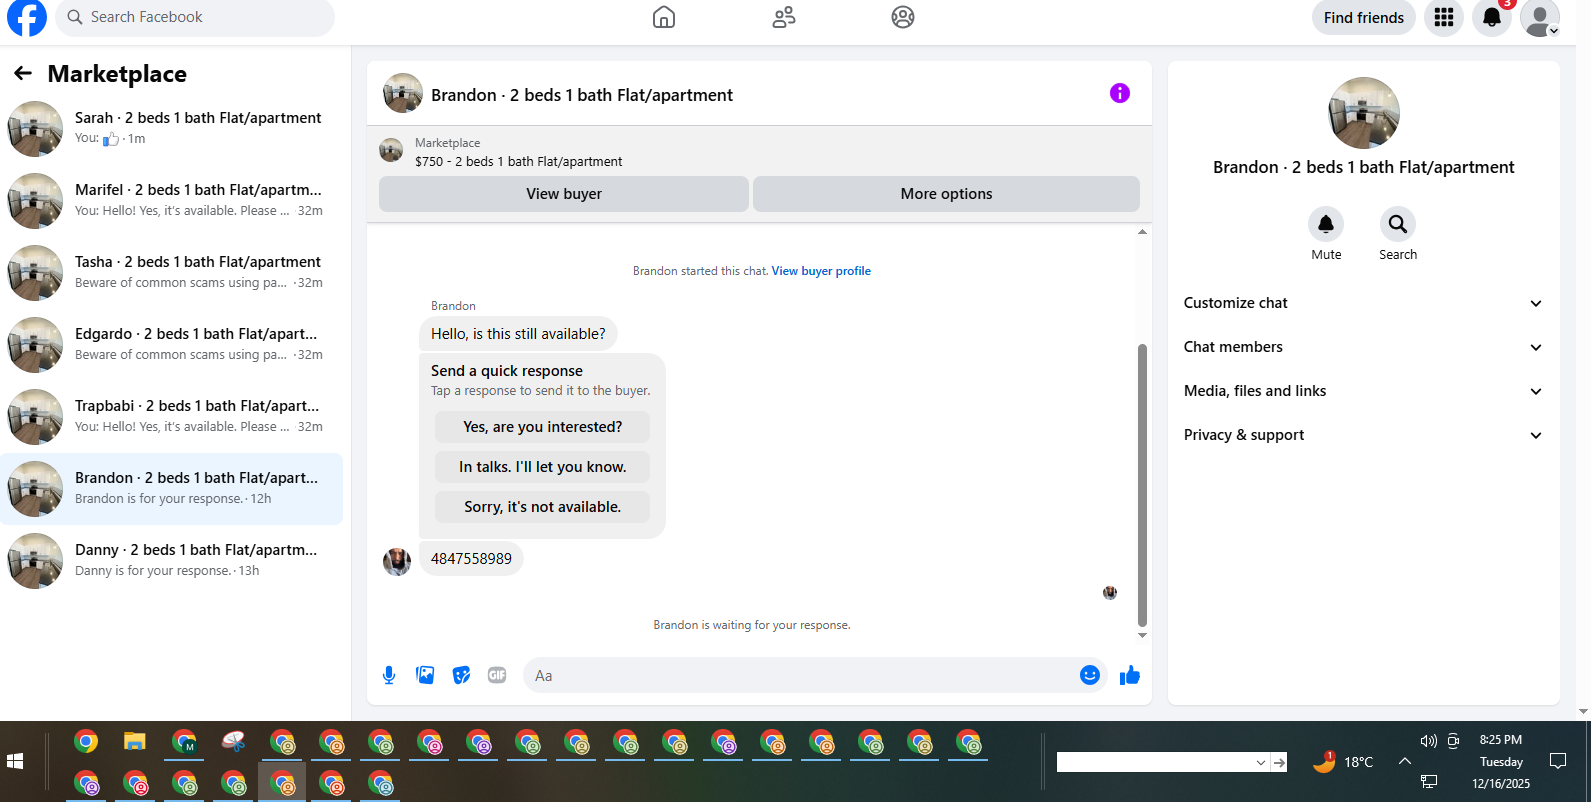Open the Windows Start menu
Viewport: 1591px width, 802px height.
click(15, 762)
